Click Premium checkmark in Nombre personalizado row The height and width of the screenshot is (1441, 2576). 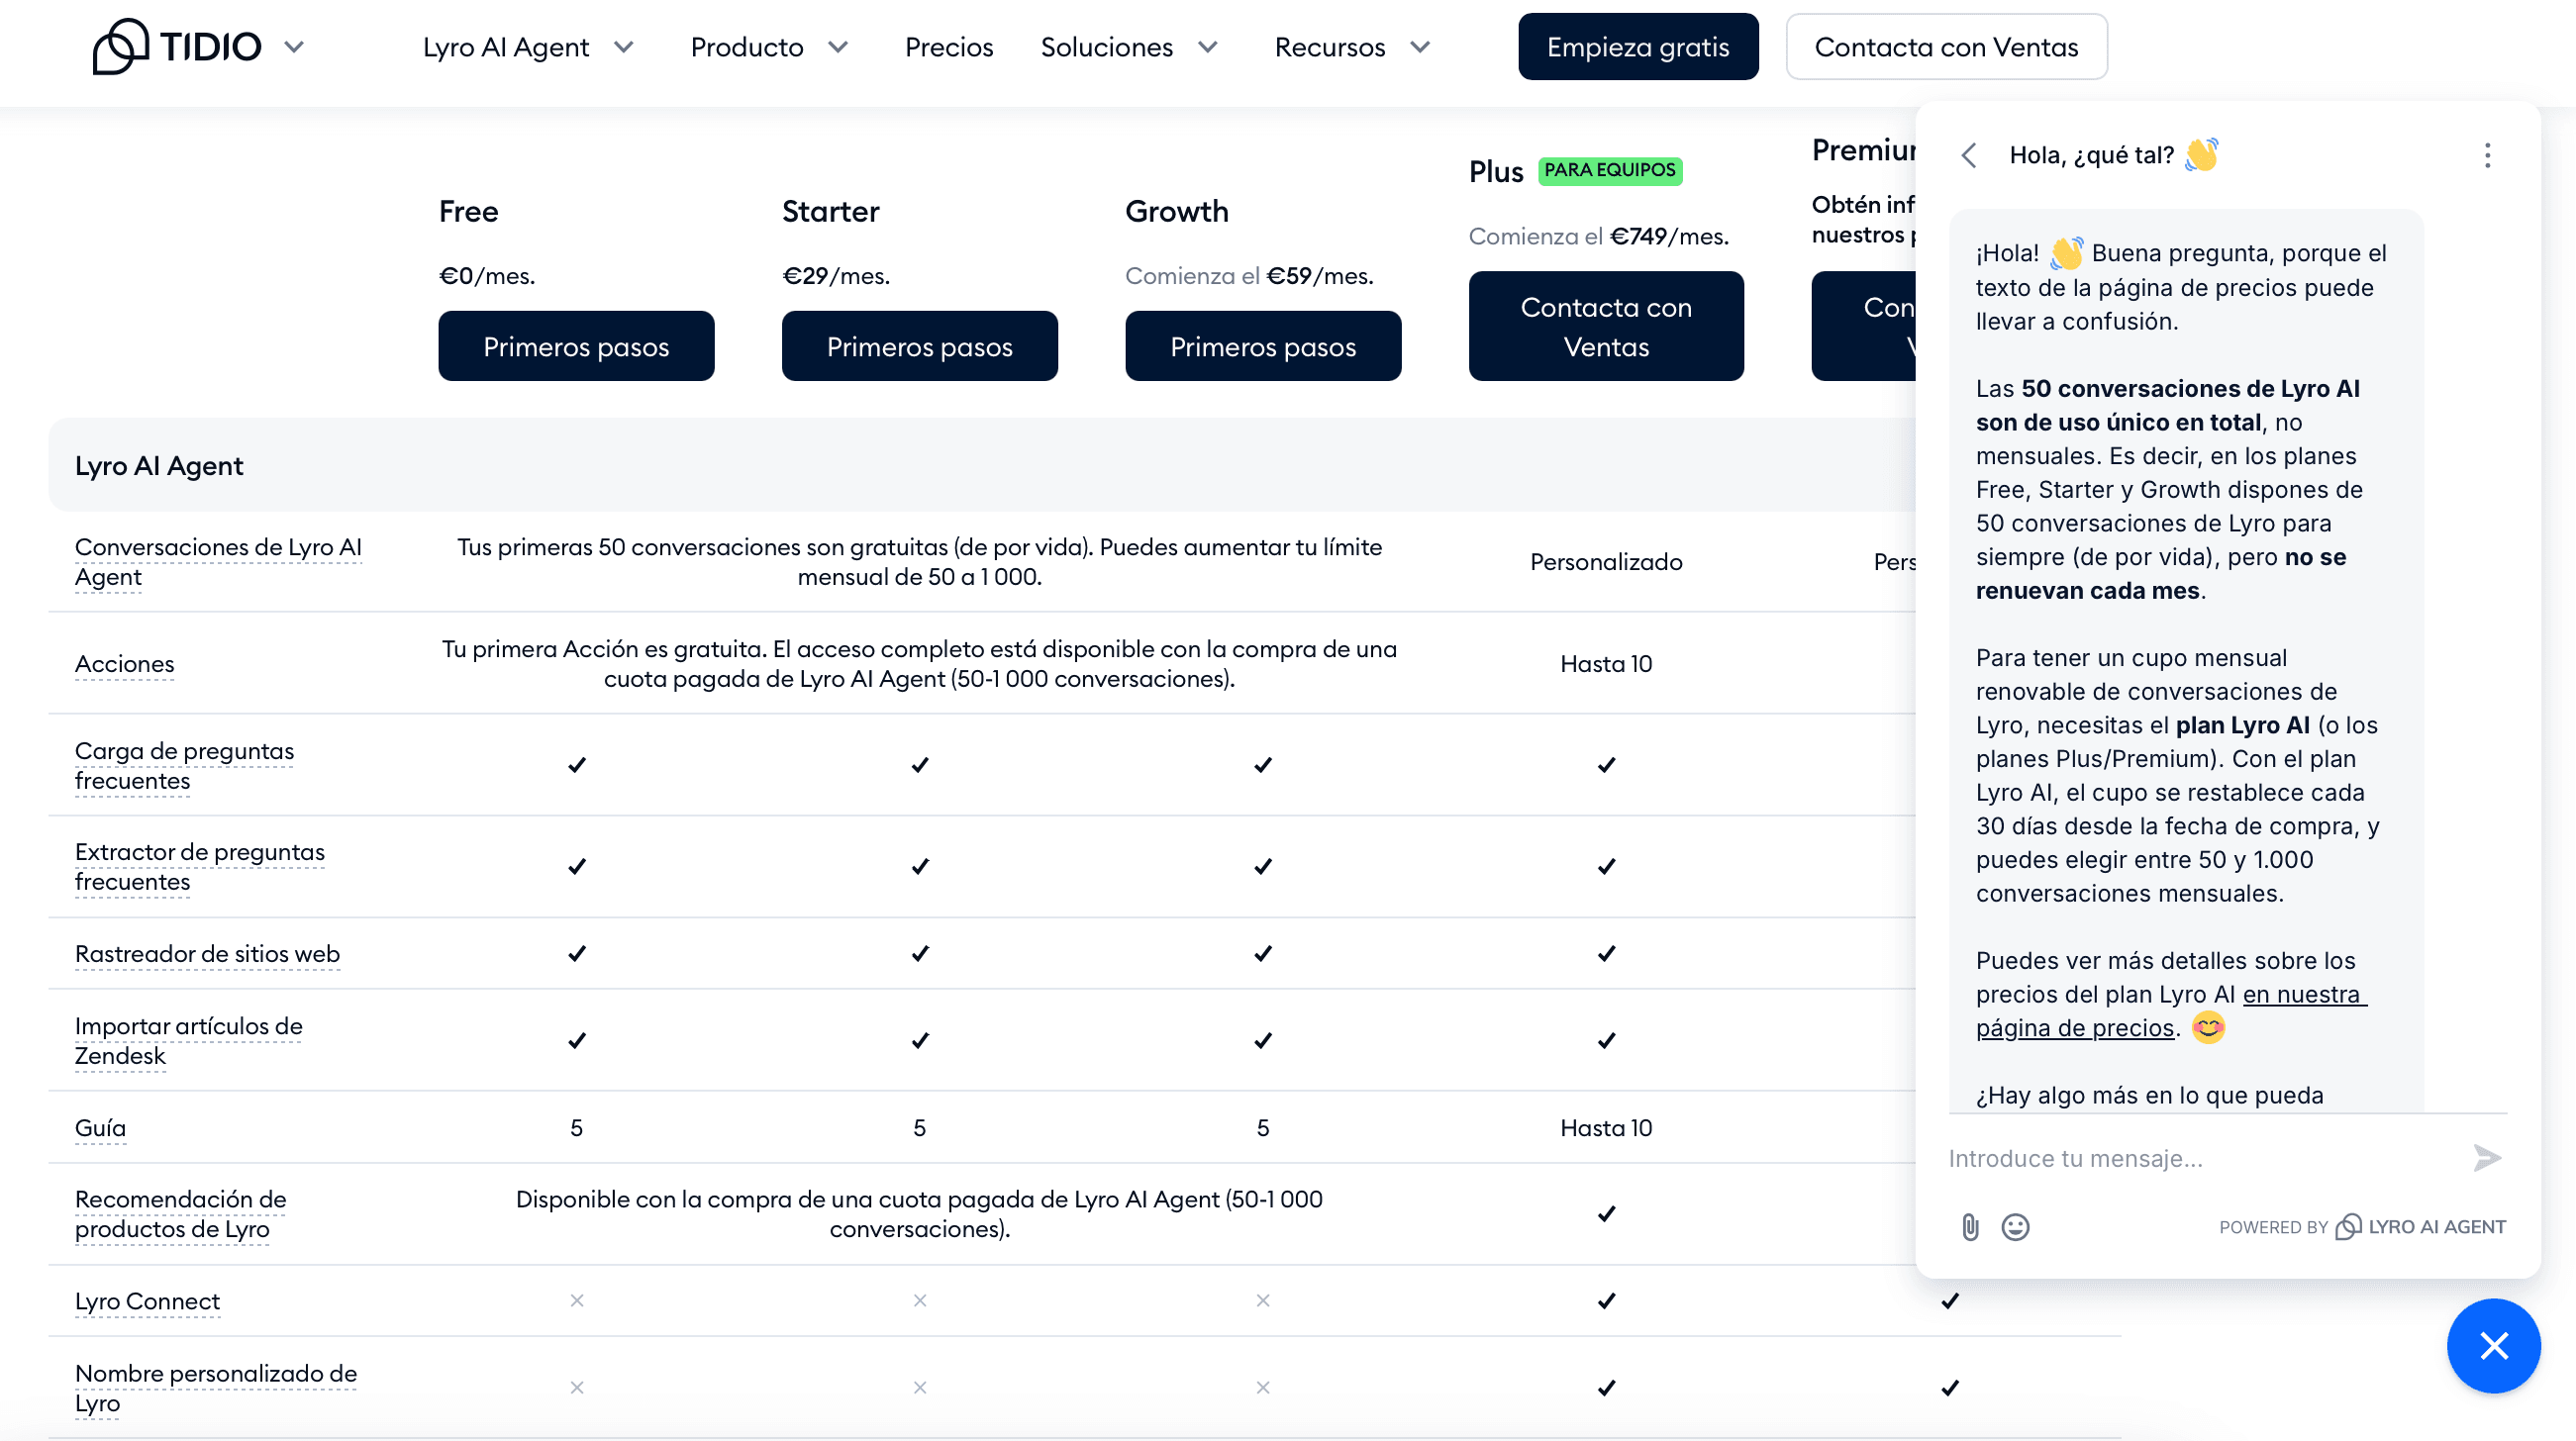(1950, 1387)
